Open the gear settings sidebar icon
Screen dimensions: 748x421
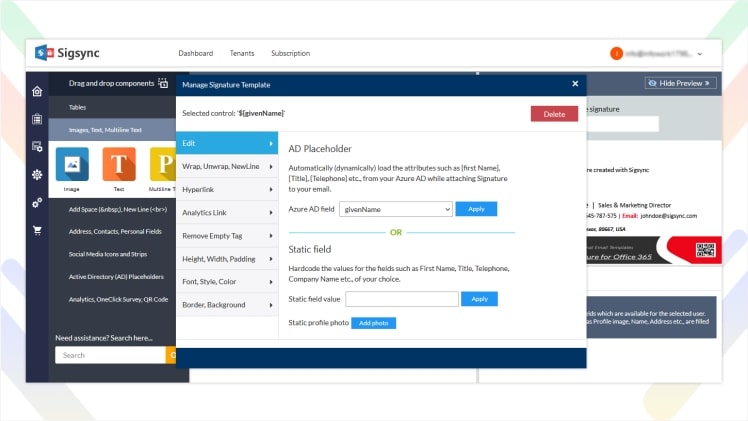pos(37,175)
